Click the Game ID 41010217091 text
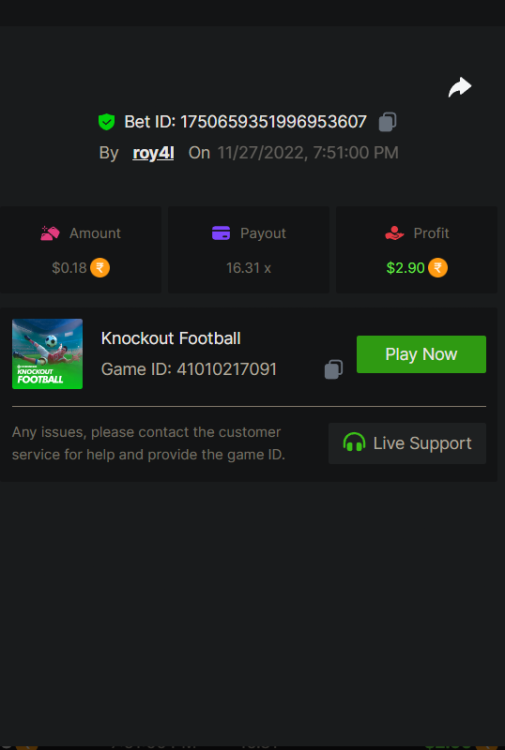The width and height of the screenshot is (505, 750). (x=189, y=369)
